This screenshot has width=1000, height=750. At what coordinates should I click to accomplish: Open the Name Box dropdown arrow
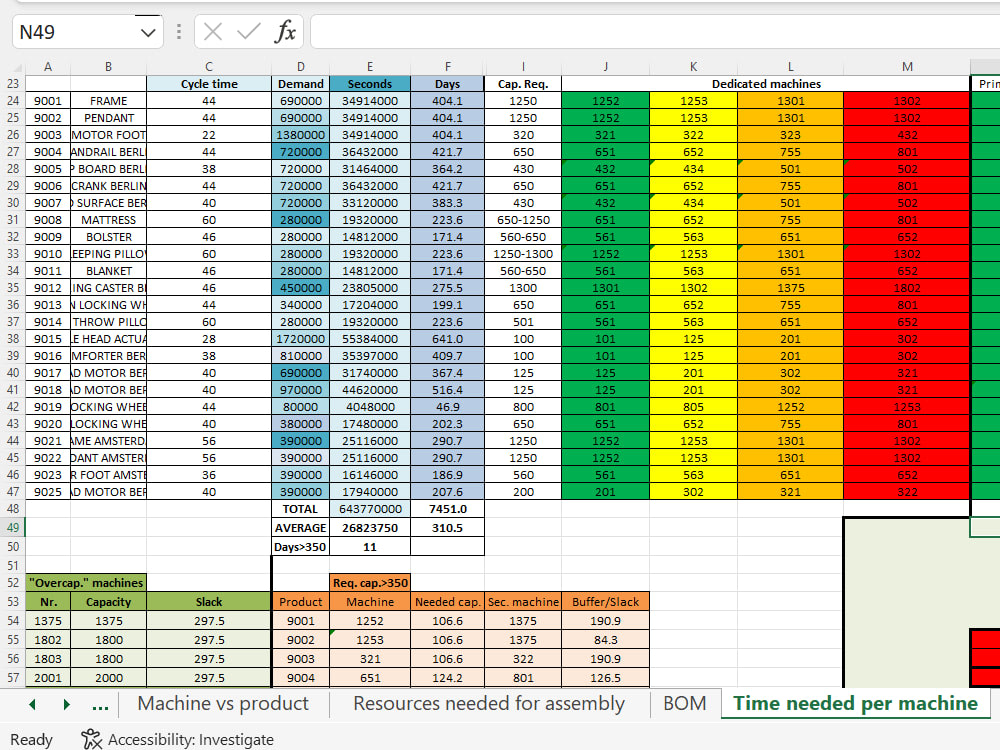click(148, 33)
